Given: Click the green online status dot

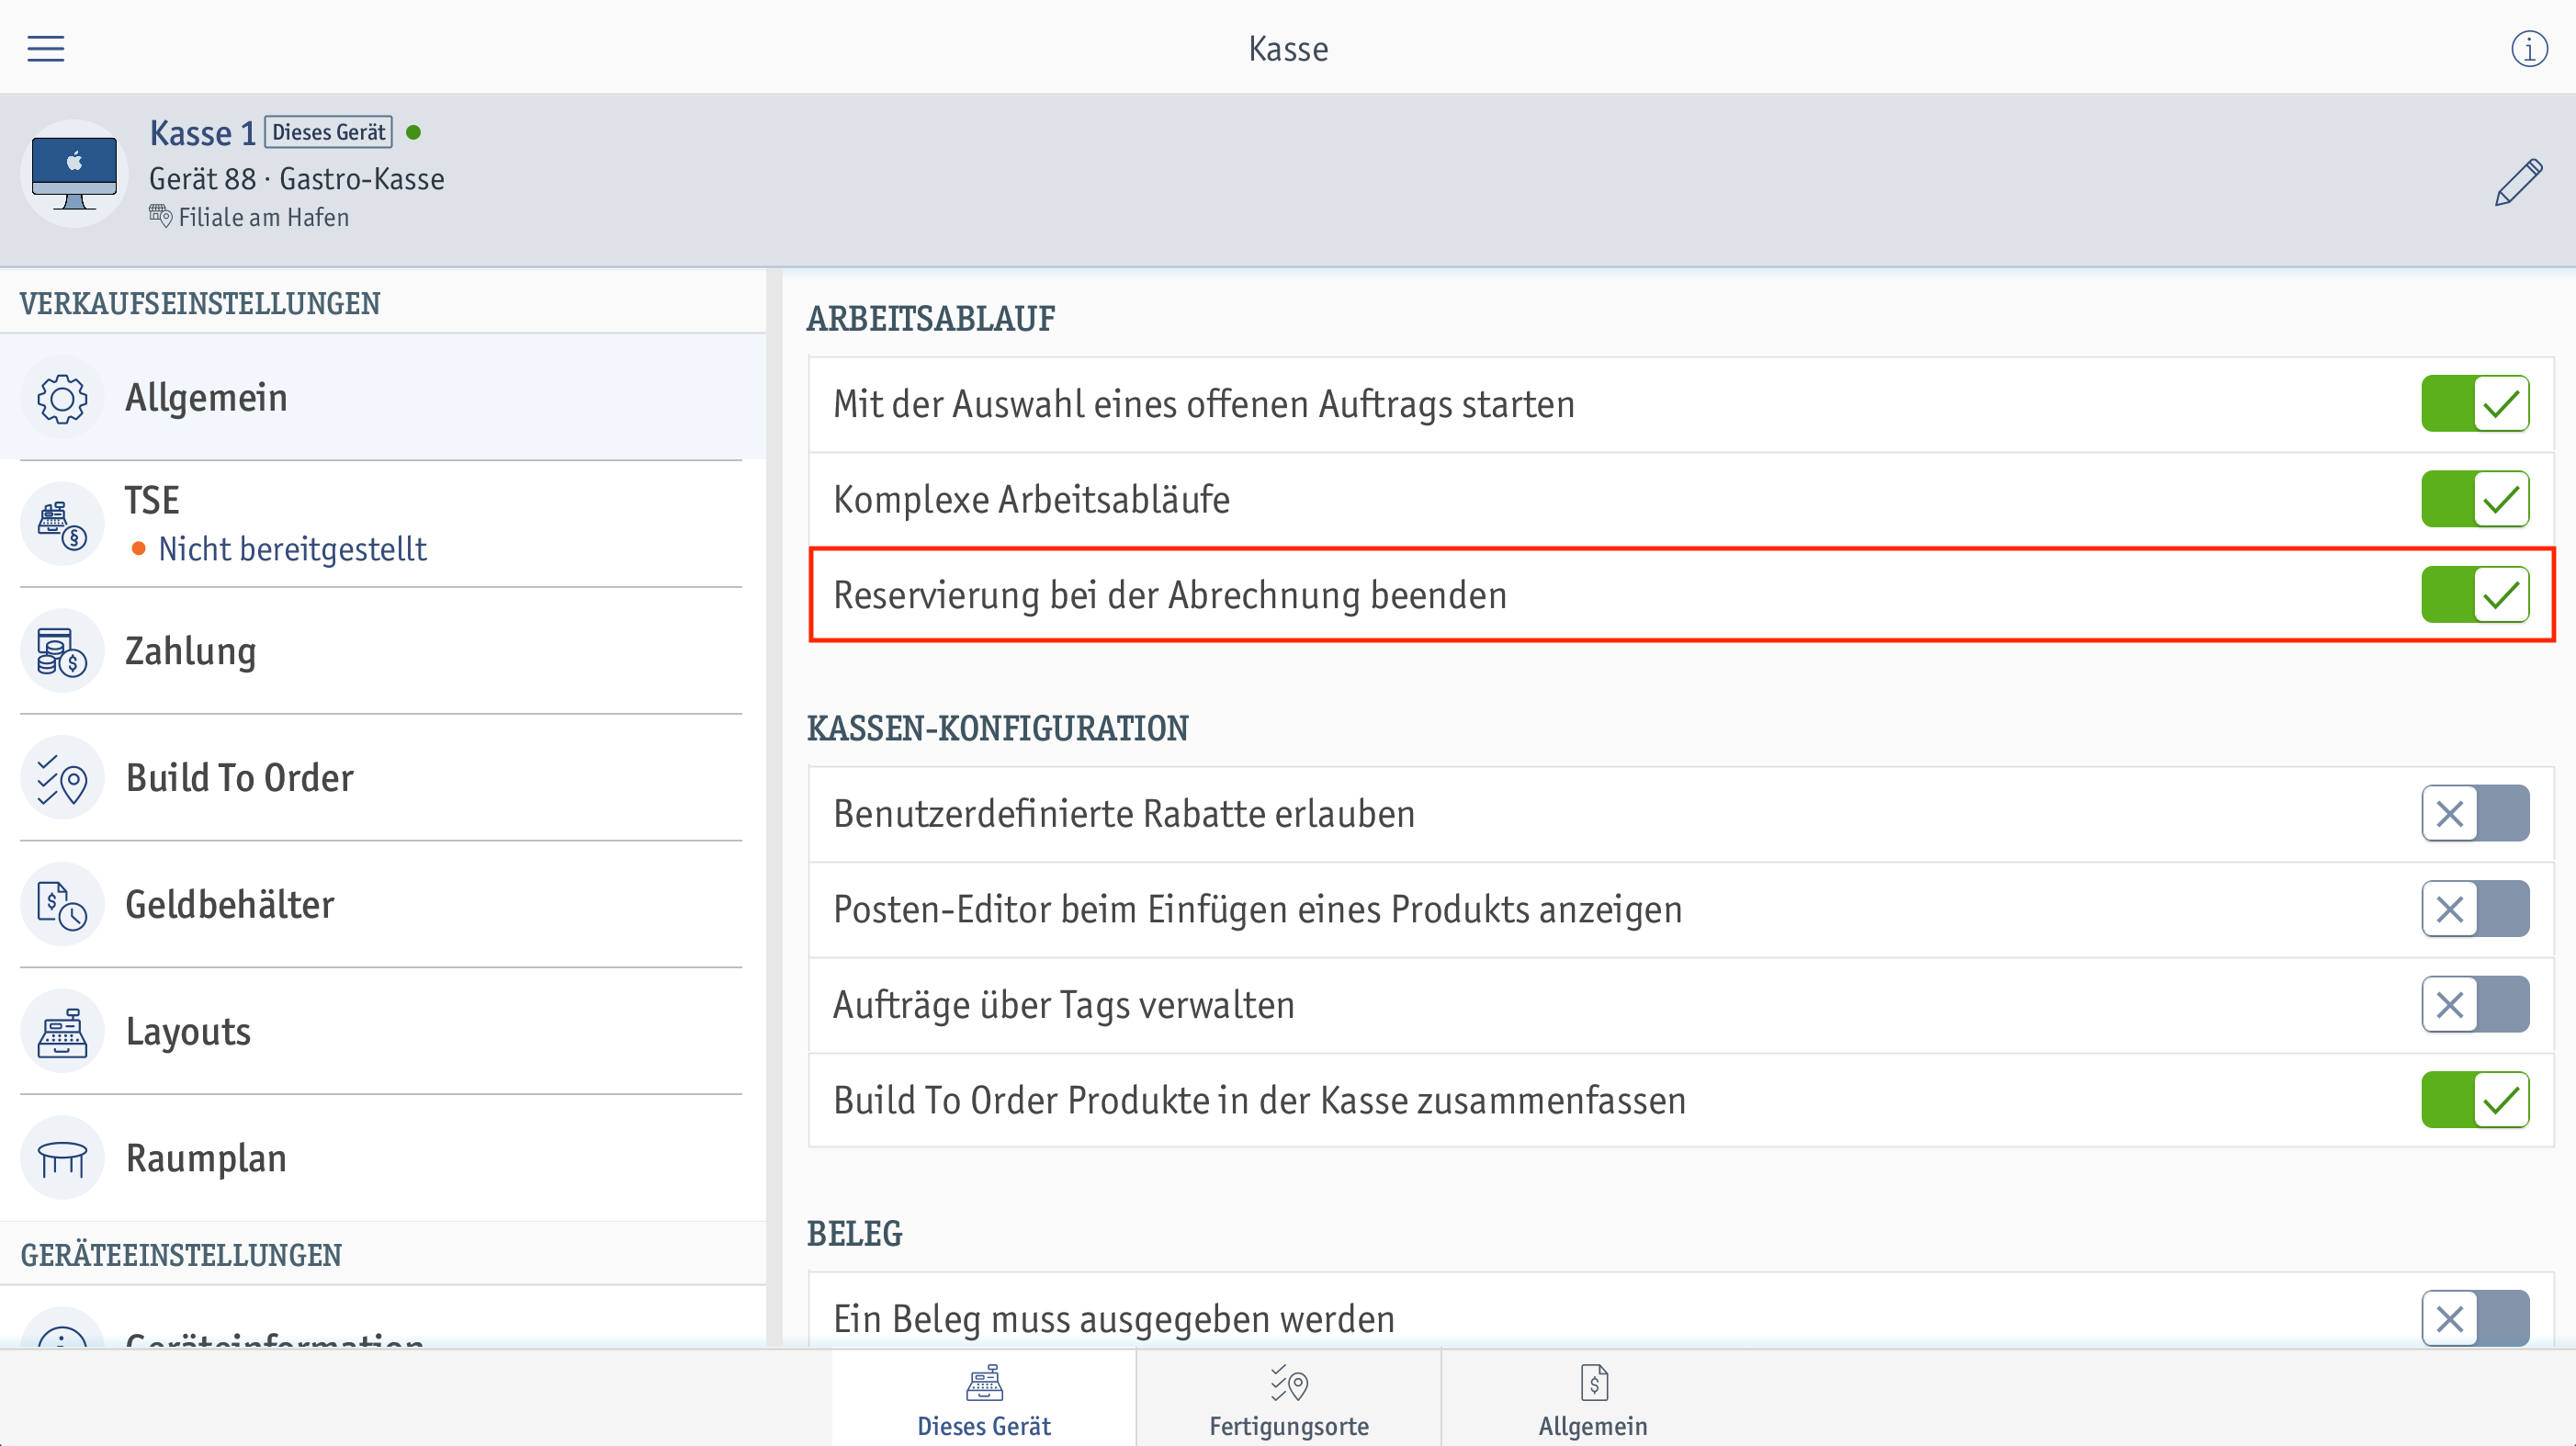Looking at the screenshot, I should 413,132.
